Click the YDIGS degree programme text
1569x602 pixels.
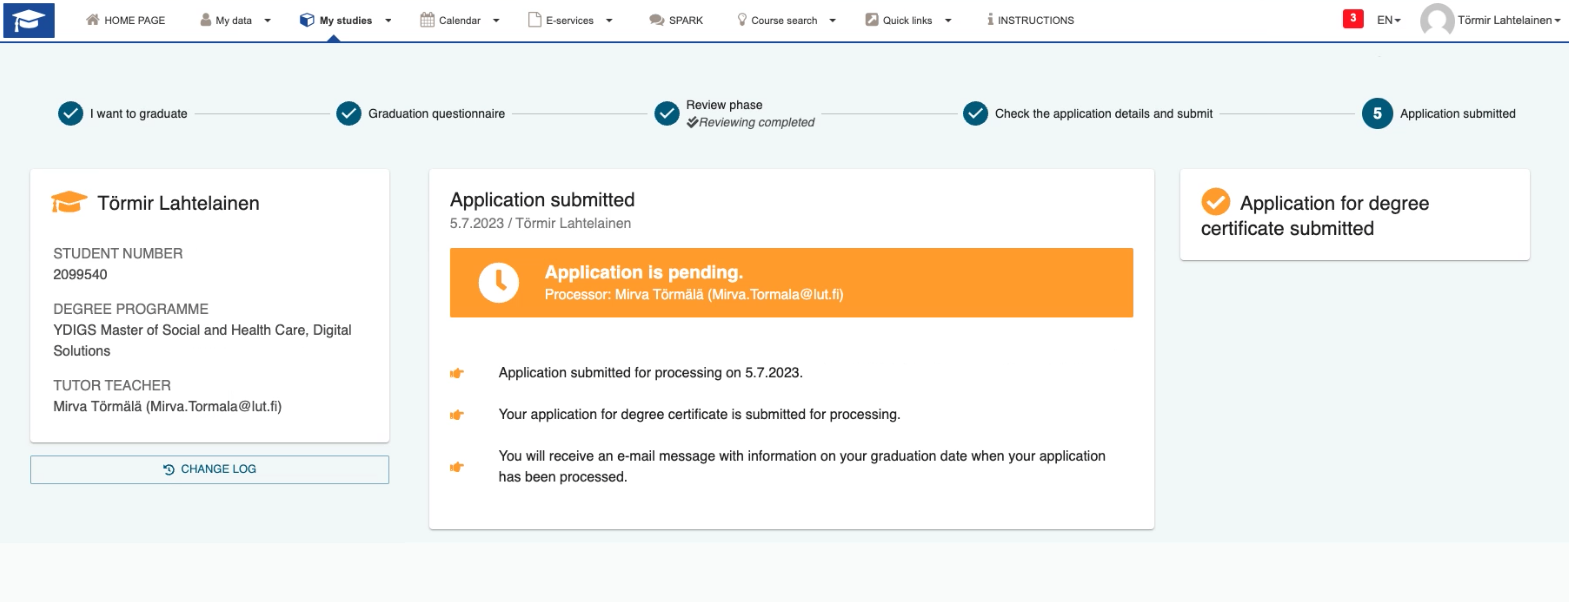202,340
